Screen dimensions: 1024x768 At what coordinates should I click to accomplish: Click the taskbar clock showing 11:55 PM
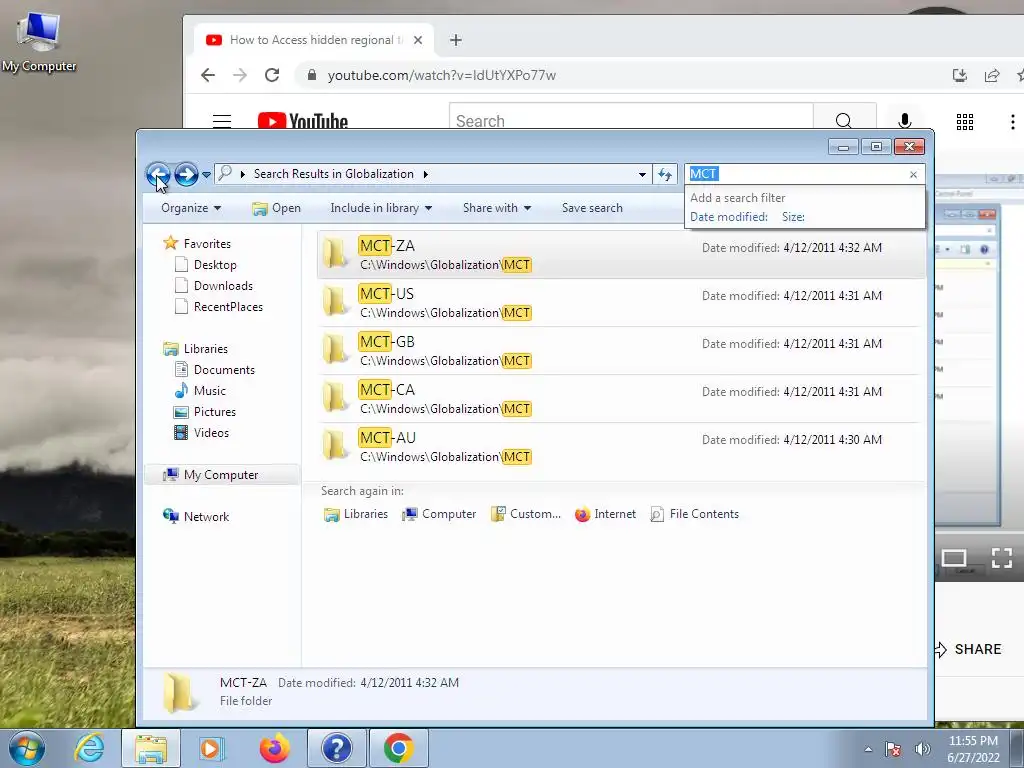[x=973, y=749]
